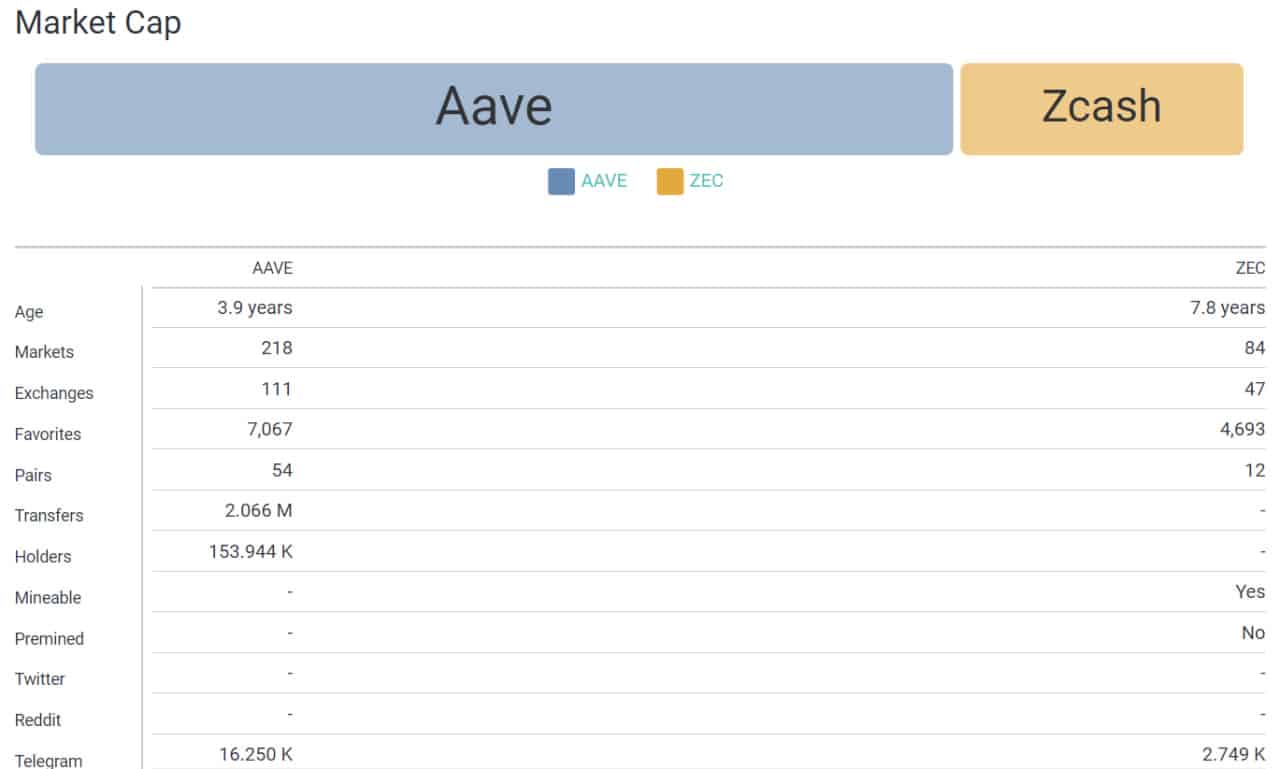Select the Markets row label
The height and width of the screenshot is (769, 1280).
[x=44, y=352]
